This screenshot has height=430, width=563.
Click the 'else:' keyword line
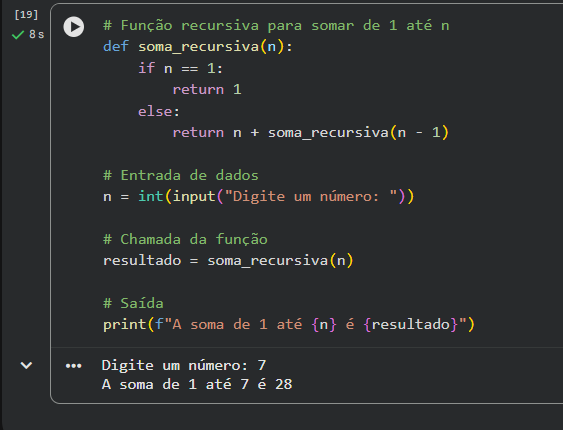(159, 111)
